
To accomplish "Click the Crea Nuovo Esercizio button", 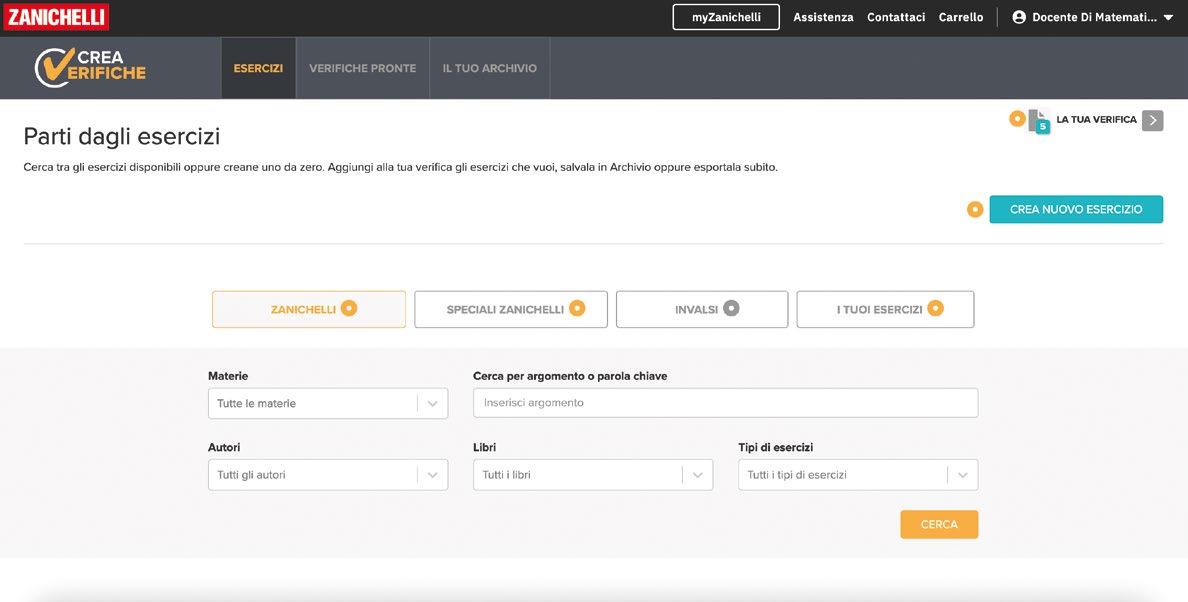I will pyautogui.click(x=1076, y=210).
